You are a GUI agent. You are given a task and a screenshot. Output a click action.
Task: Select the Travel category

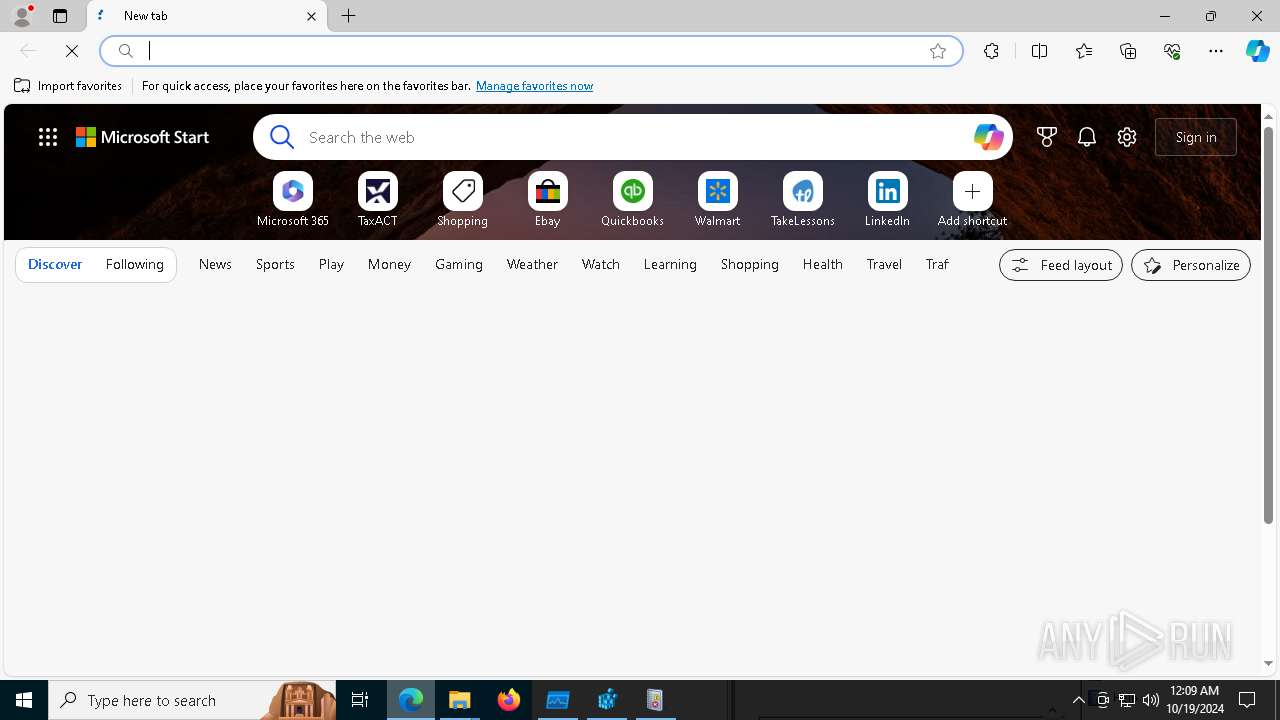tap(884, 264)
